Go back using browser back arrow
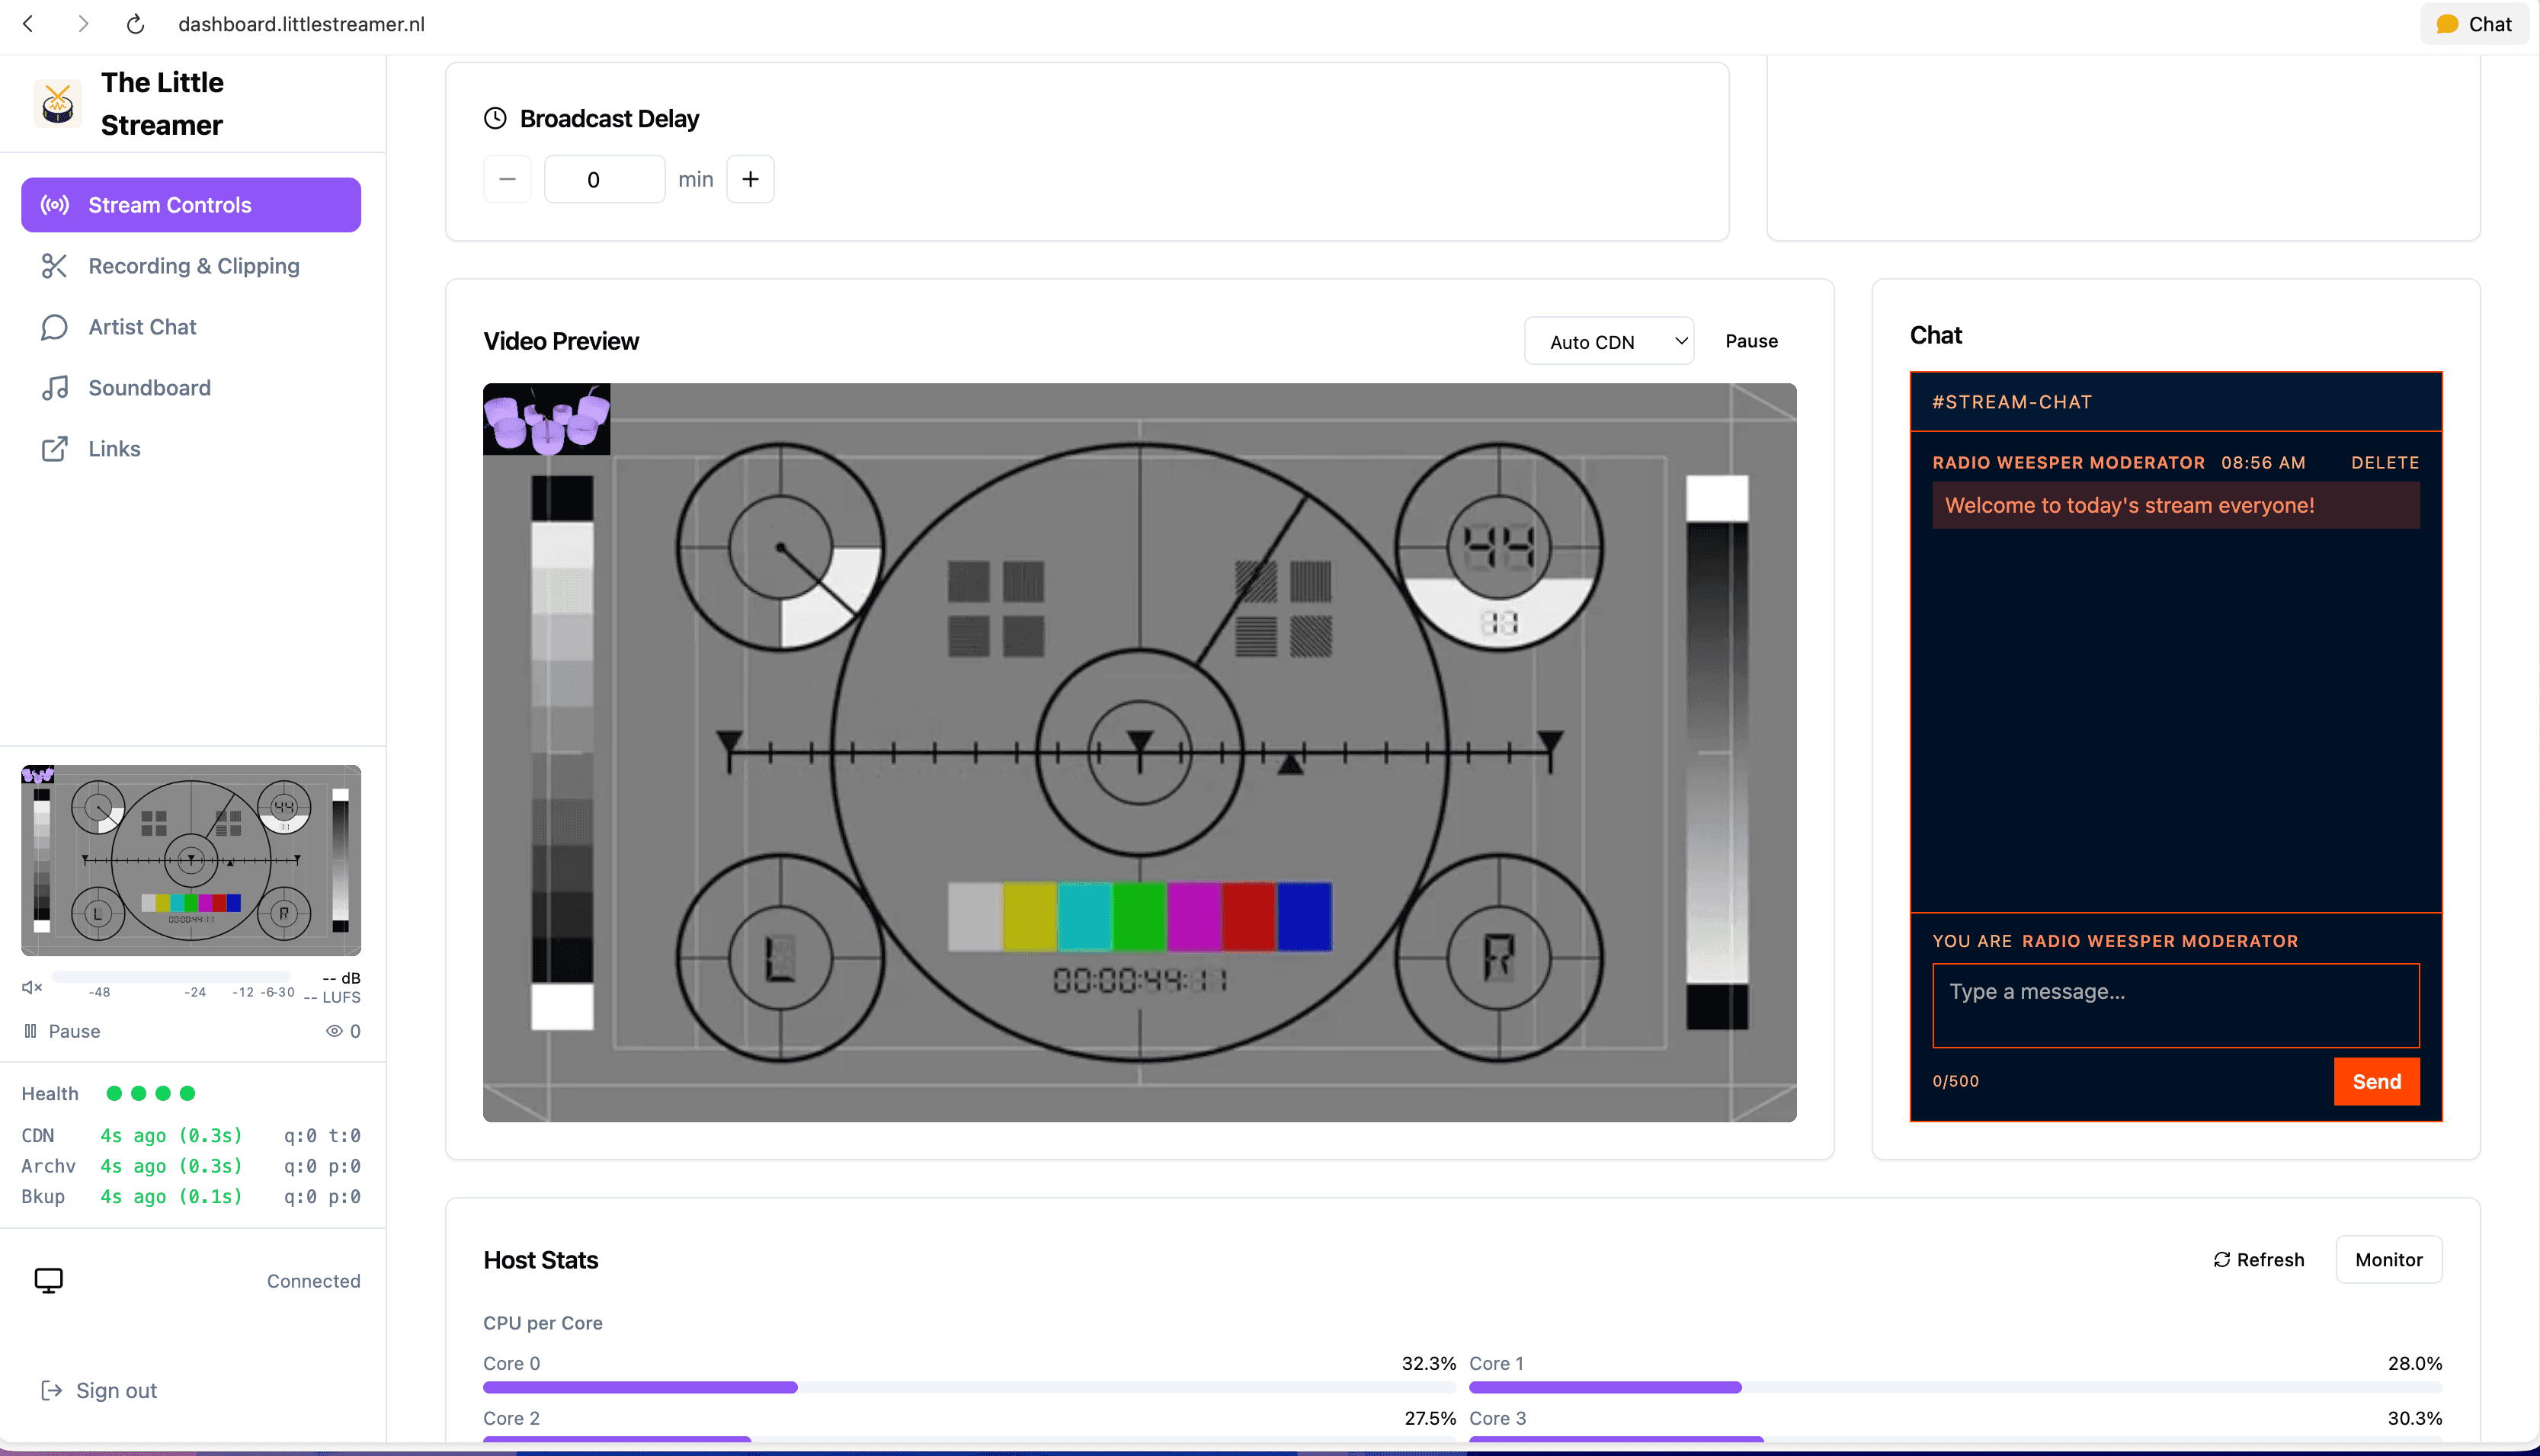This screenshot has width=2540, height=1456. click(28, 24)
